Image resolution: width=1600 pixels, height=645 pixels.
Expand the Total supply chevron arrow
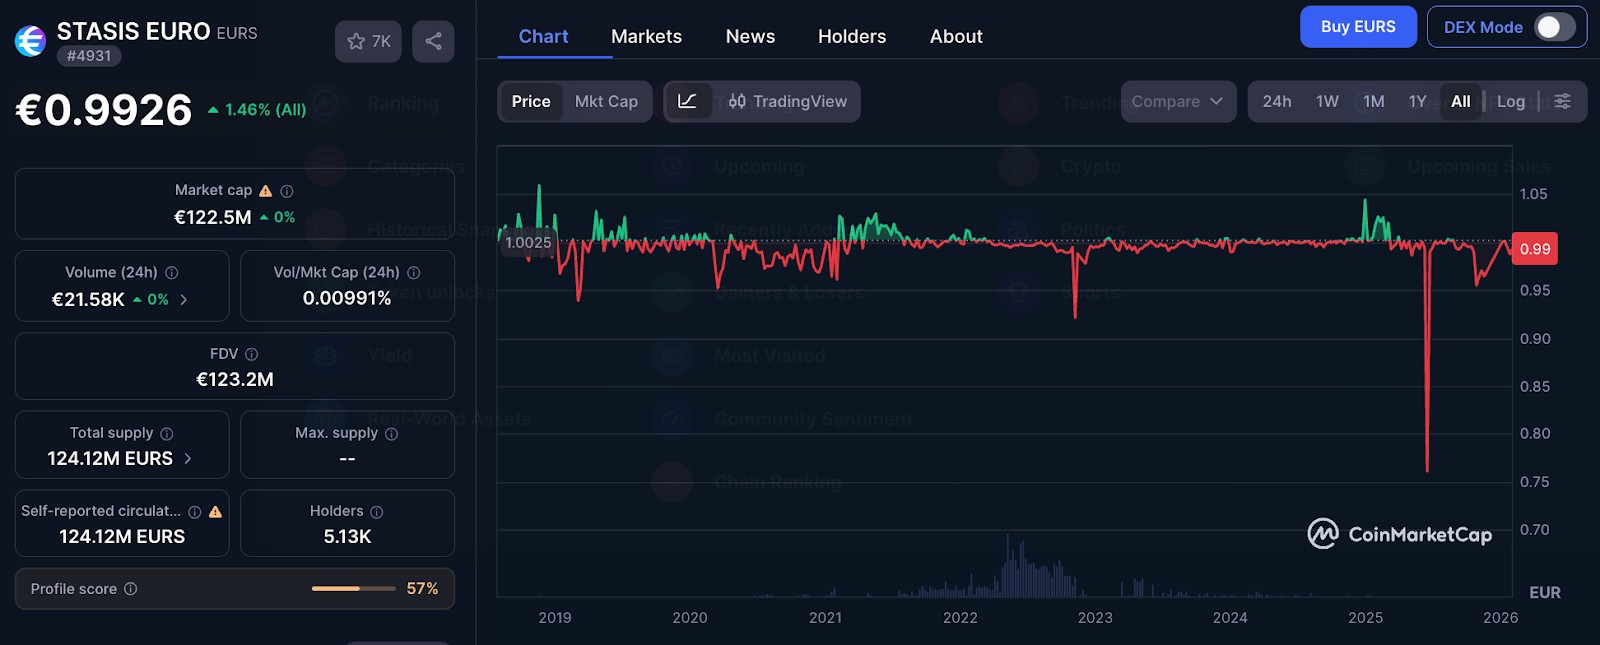[x=188, y=458]
